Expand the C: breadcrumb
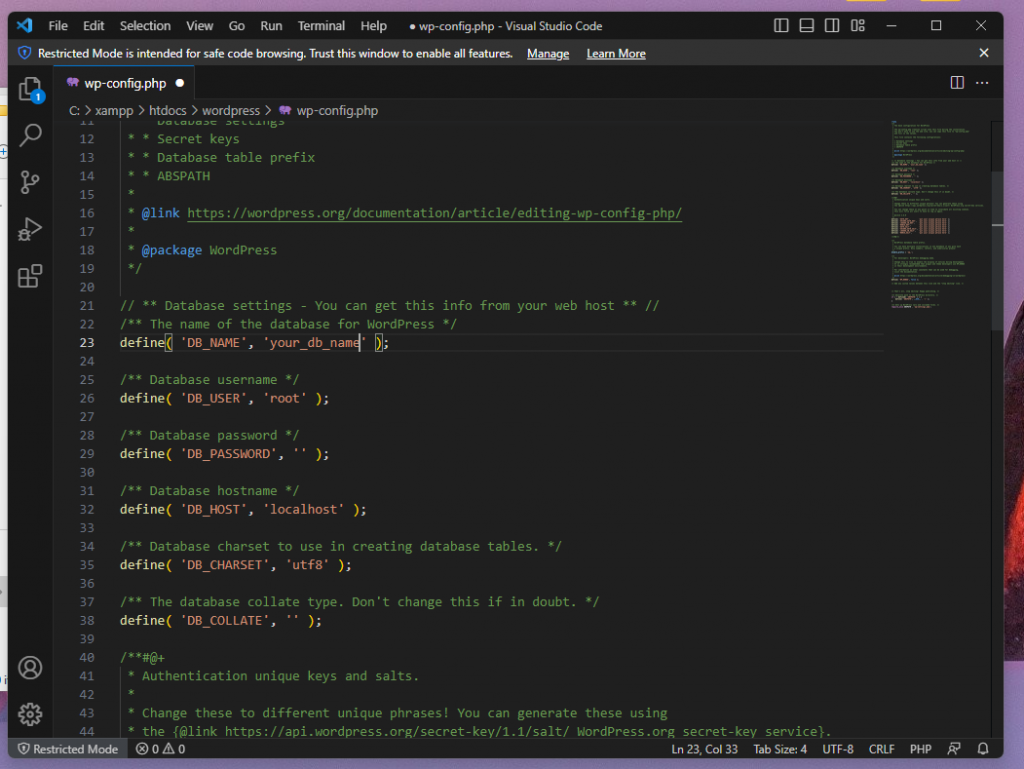 (74, 110)
